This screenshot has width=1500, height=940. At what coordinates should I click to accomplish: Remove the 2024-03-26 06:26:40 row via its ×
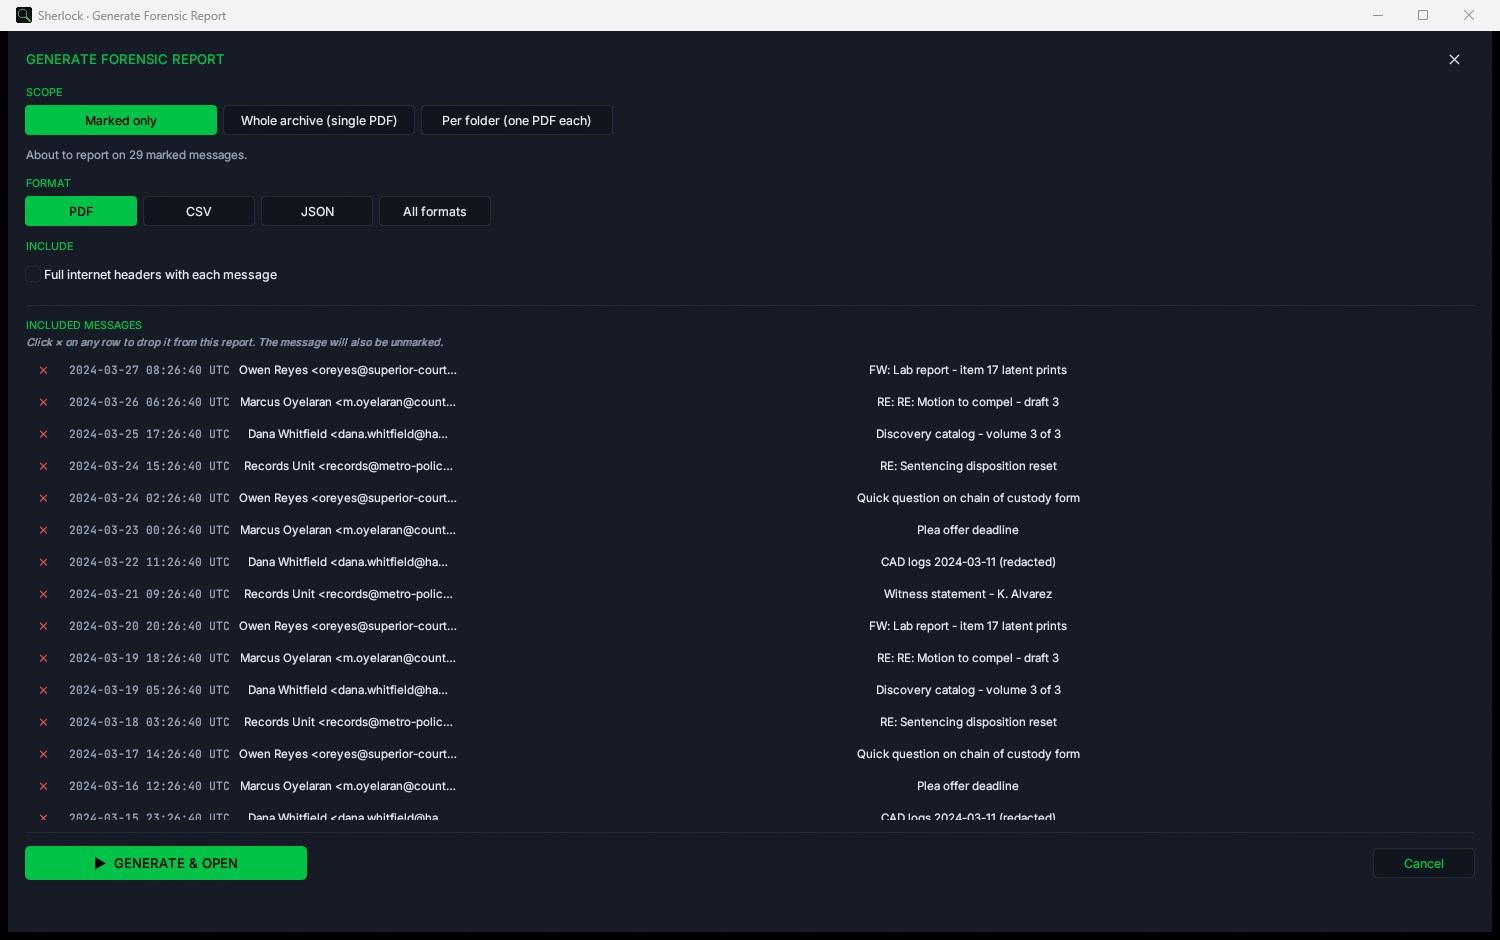click(x=43, y=402)
